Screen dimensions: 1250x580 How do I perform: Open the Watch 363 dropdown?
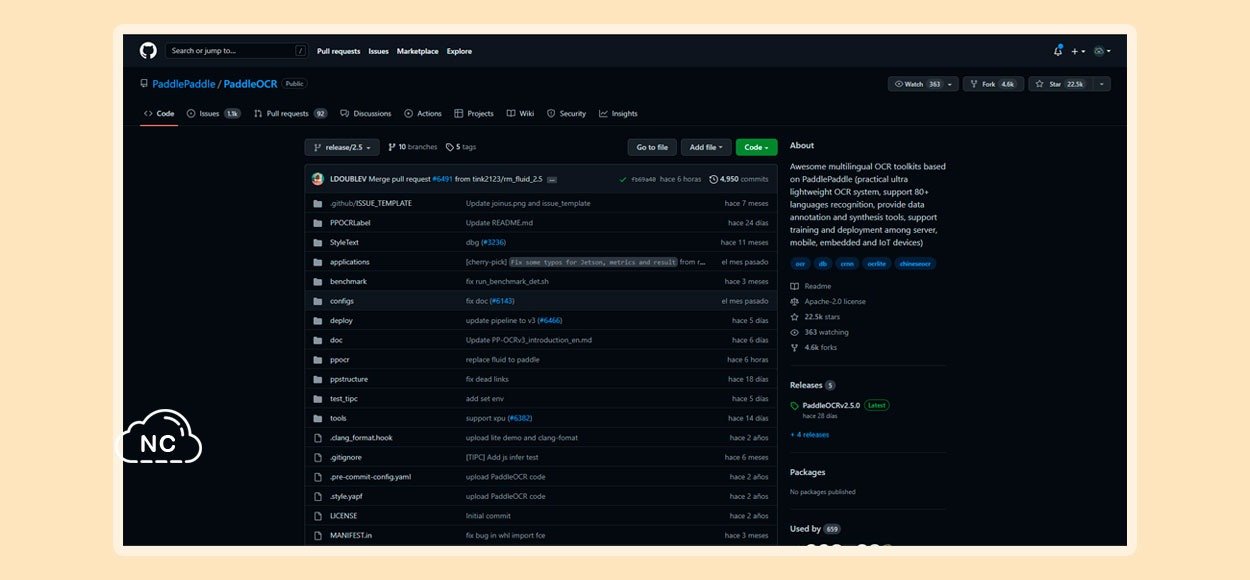[x=923, y=84]
